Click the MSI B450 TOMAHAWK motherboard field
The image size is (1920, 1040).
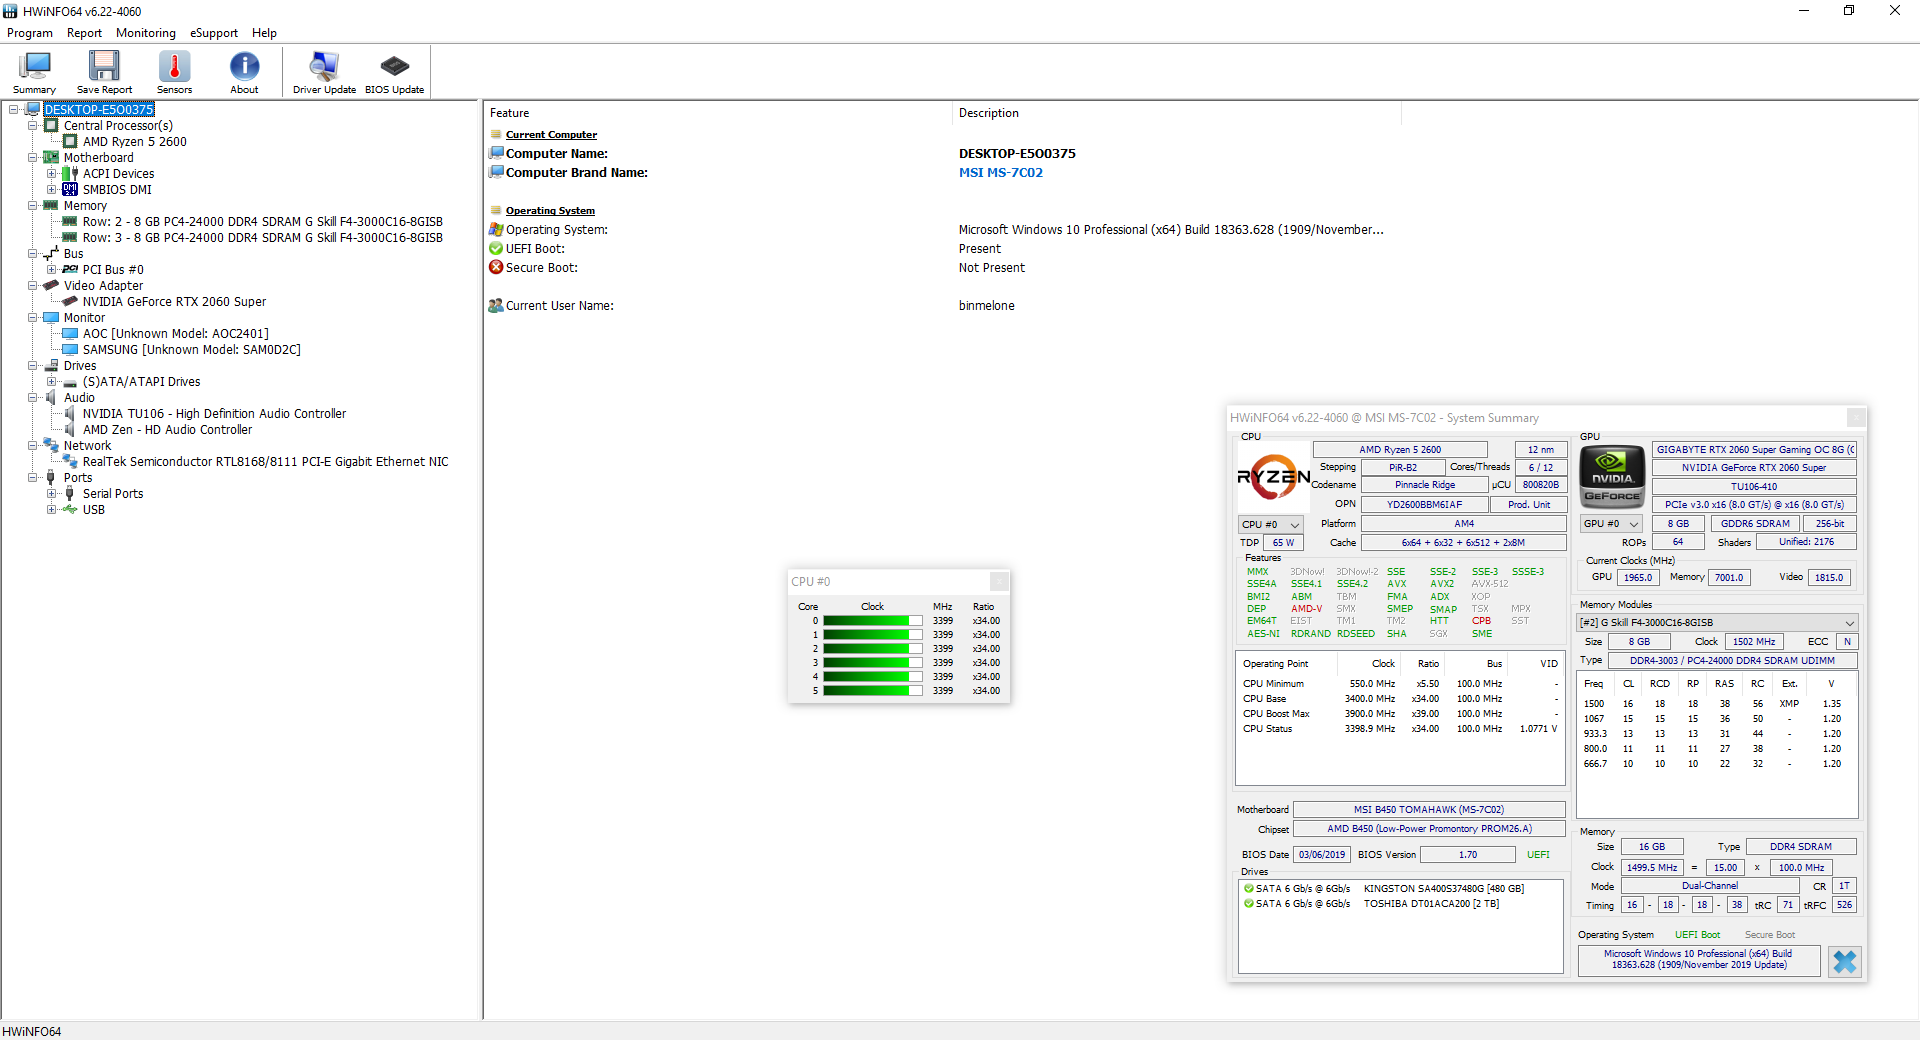pos(1429,810)
